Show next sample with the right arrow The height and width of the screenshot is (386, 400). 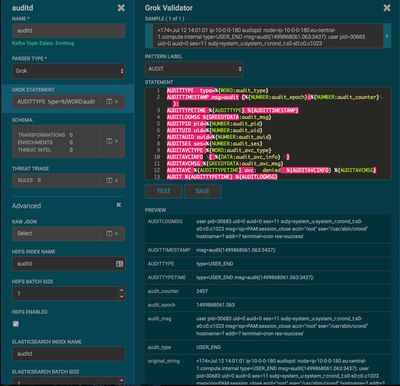coord(387,36)
